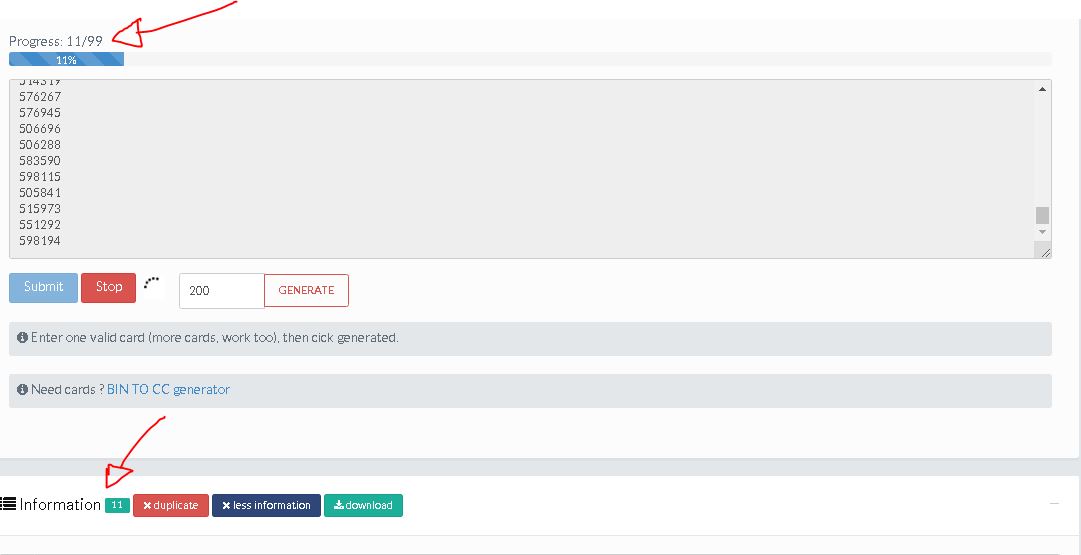Viewport: 1081px width, 555px height.
Task: Click the line 506696 in the textarea
Action: (40, 129)
